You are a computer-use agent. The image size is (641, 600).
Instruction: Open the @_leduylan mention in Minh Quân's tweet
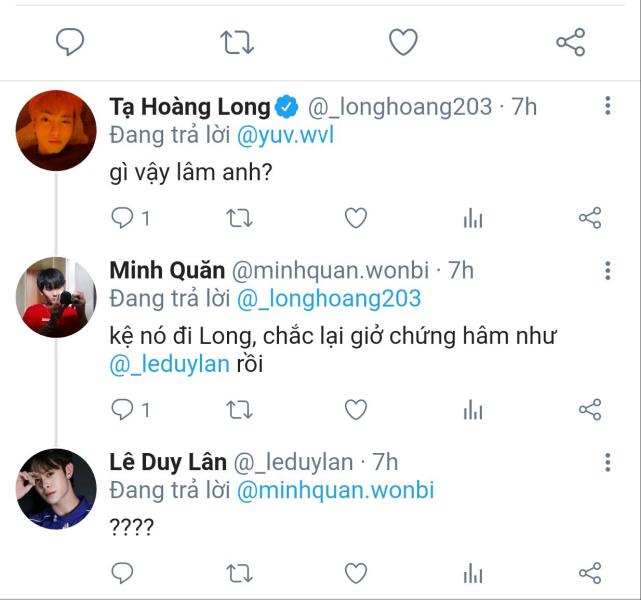pyautogui.click(x=168, y=365)
